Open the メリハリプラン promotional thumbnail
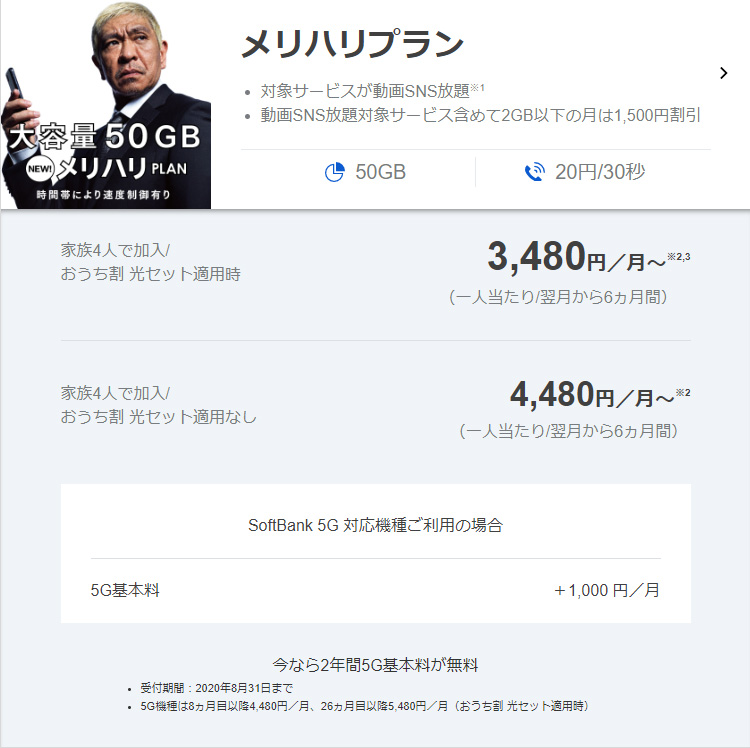Screen dimensions: 750x748 click(105, 104)
